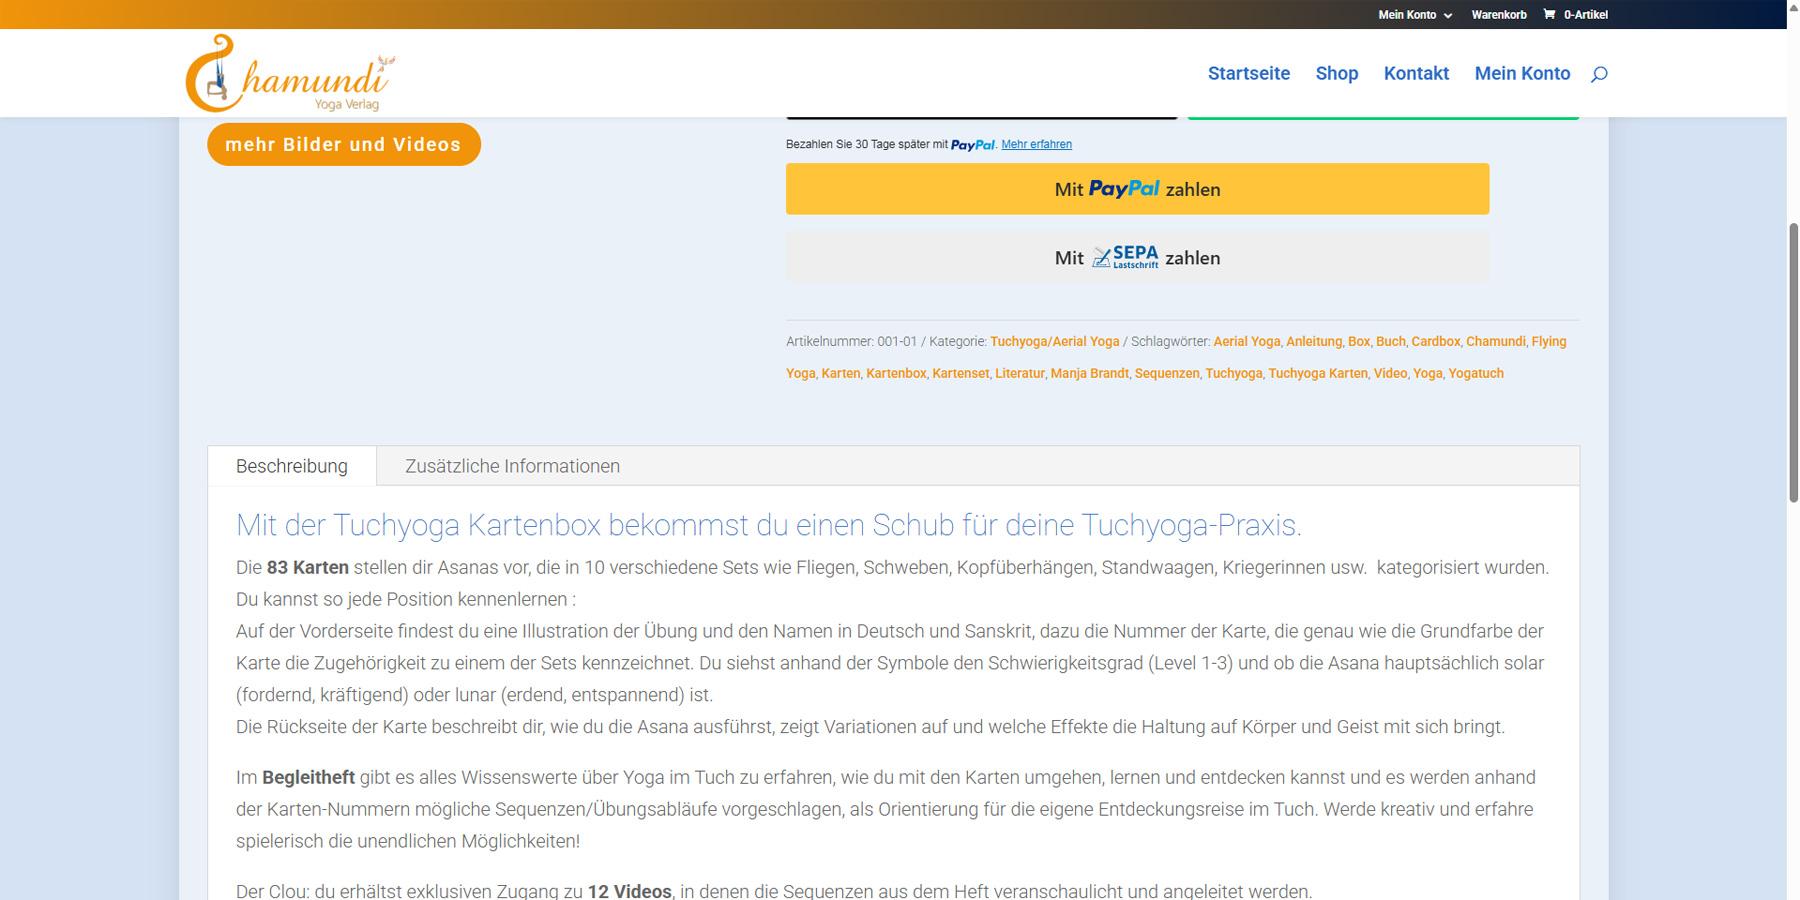Pay with SEPA Lastschrift button
This screenshot has width=1800, height=900.
(x=1137, y=258)
